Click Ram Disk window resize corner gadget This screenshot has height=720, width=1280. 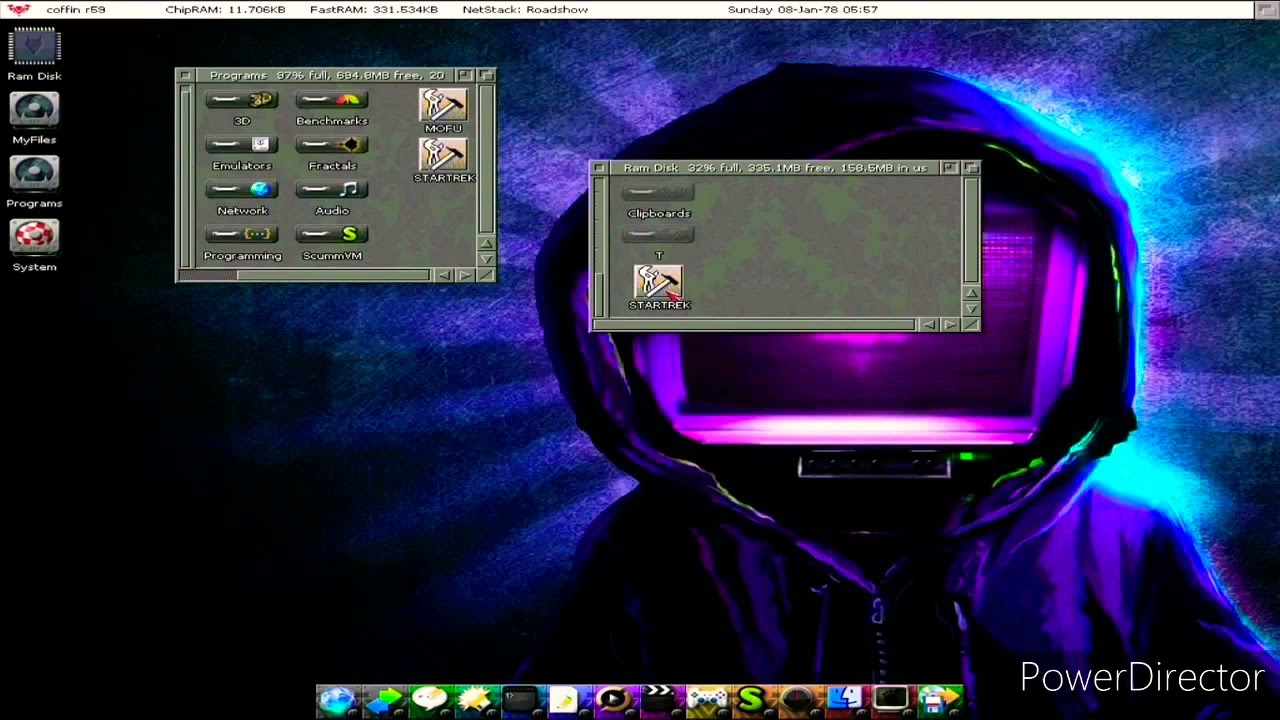tap(971, 325)
